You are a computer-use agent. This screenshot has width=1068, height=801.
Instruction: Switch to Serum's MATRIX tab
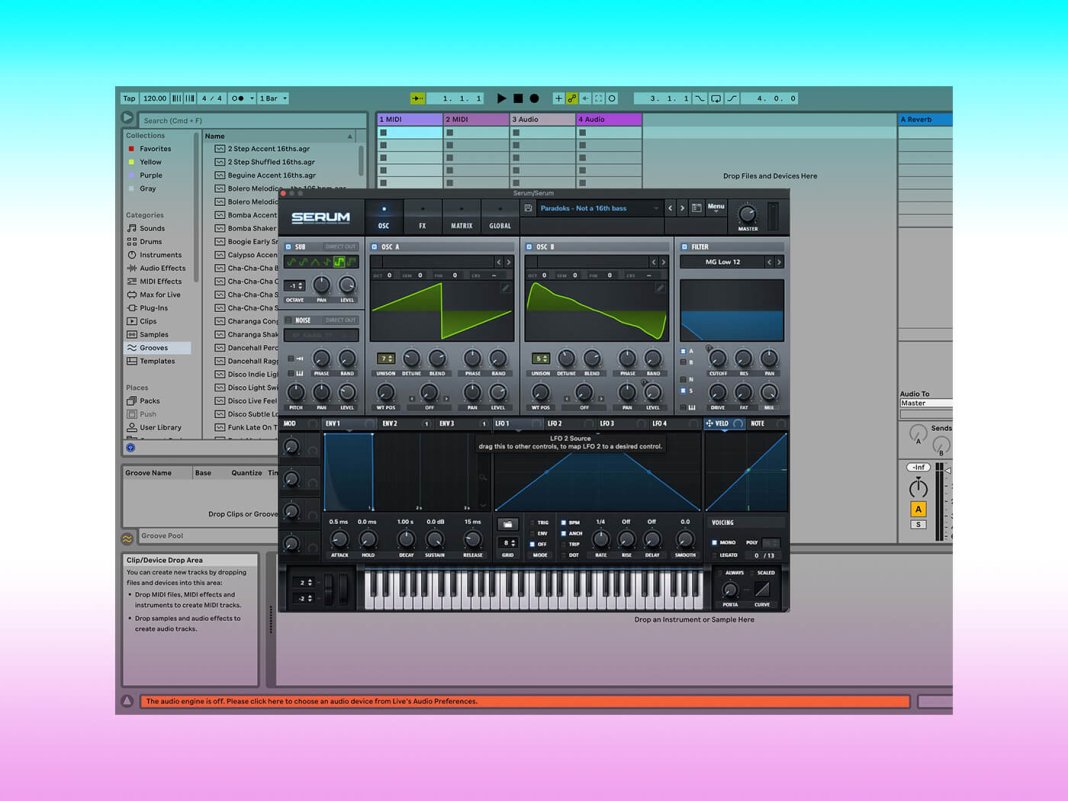click(461, 217)
